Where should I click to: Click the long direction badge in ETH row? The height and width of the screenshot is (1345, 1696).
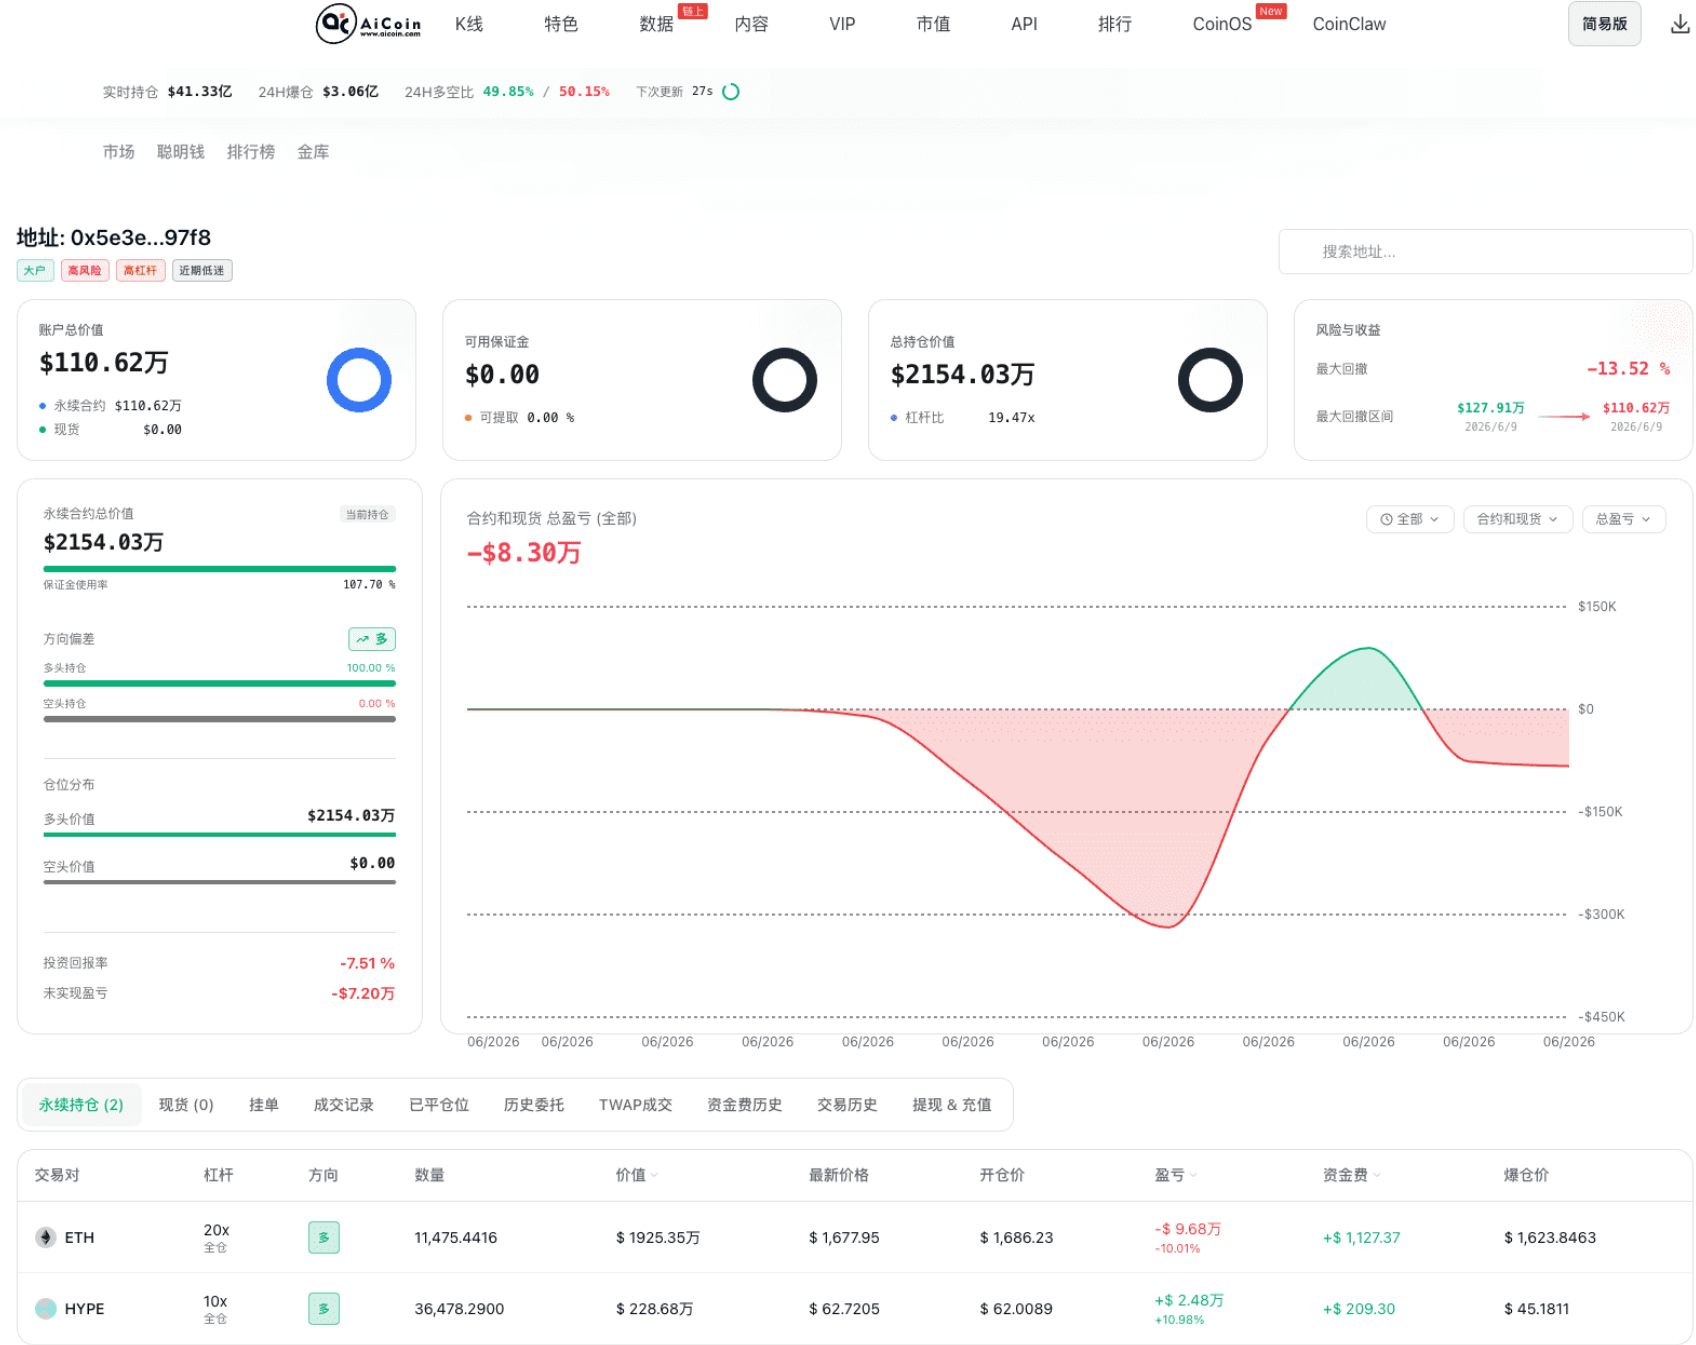324,1237
